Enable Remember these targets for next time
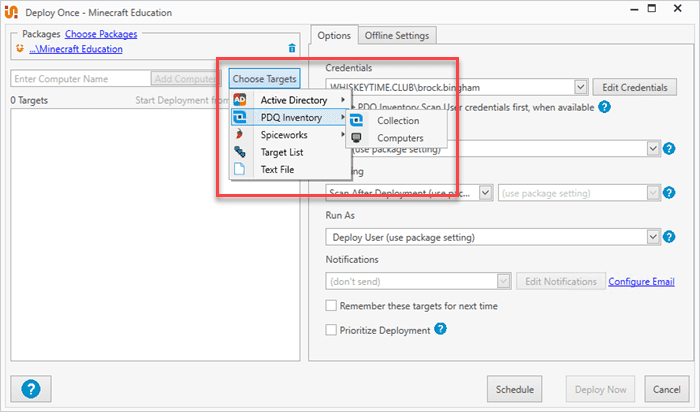The image size is (700, 412). (x=331, y=306)
